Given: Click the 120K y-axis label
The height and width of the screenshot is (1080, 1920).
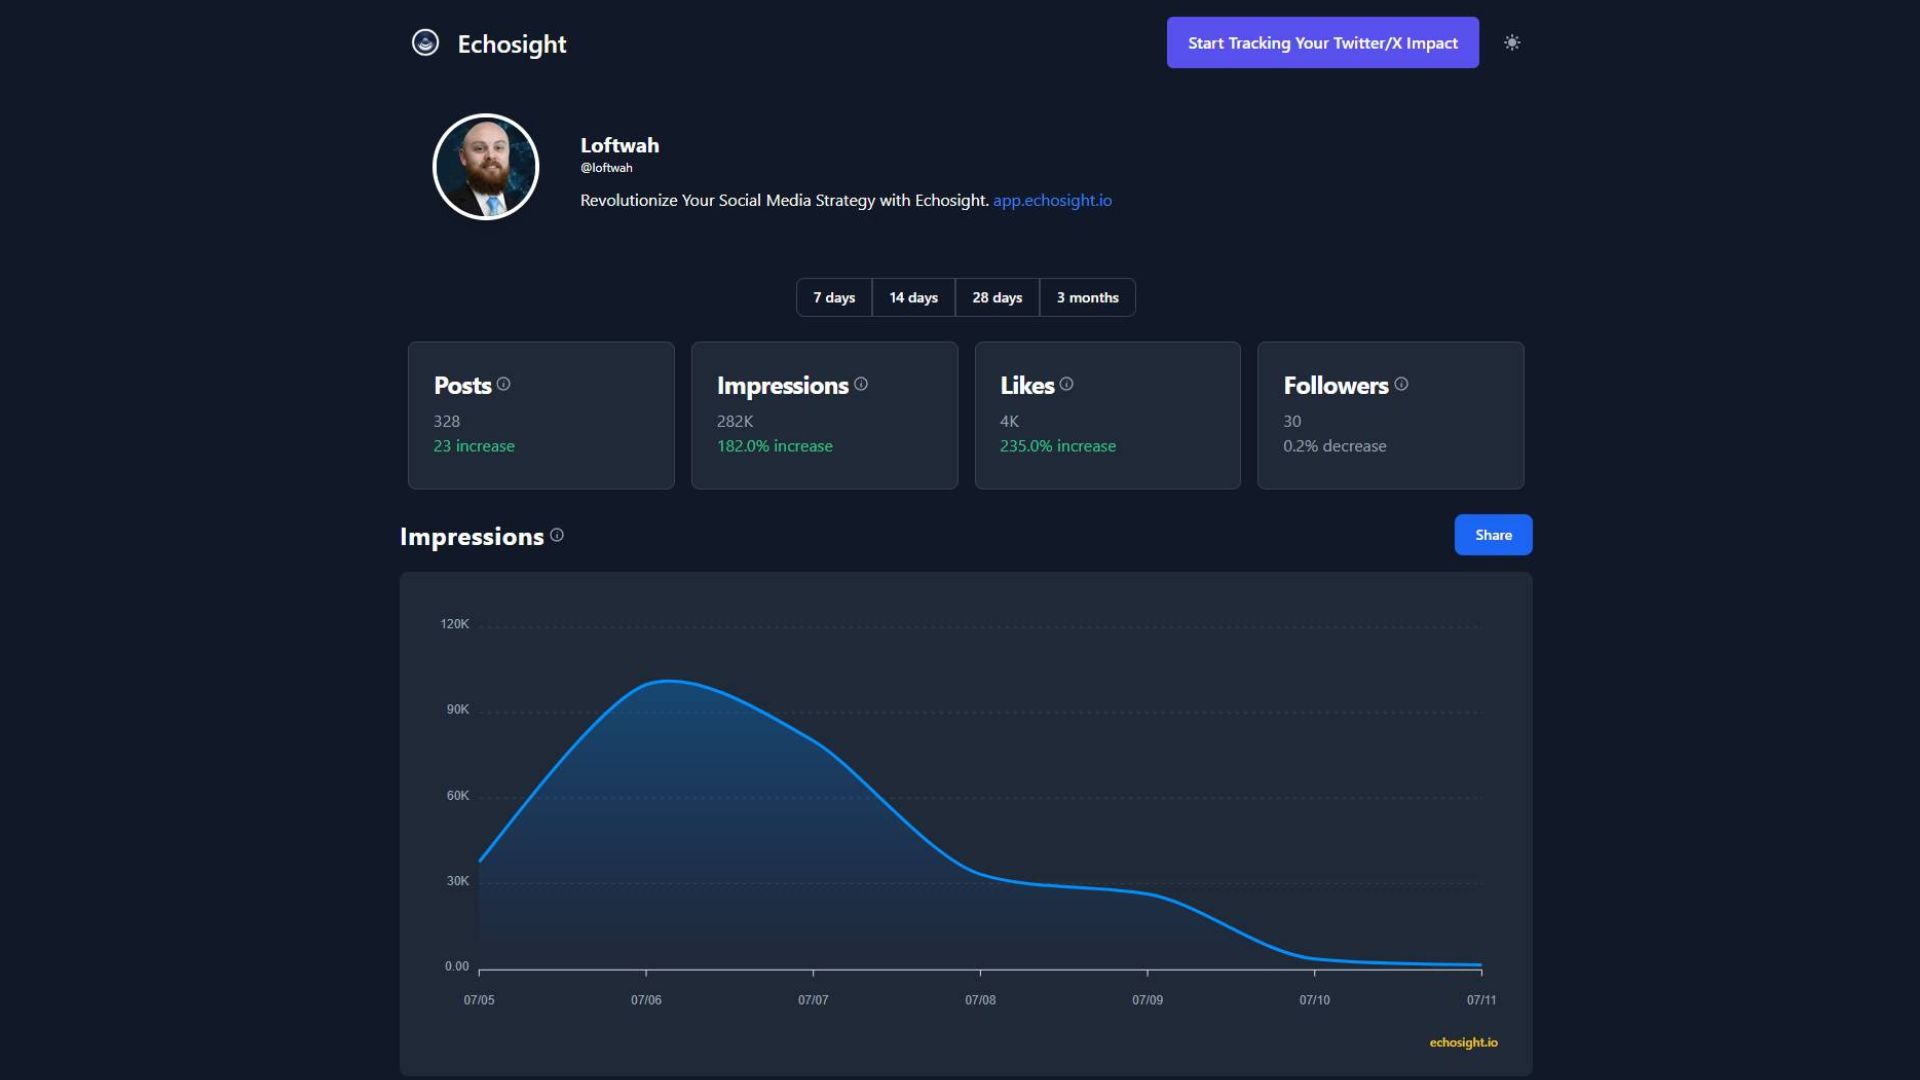Looking at the screenshot, I should [455, 624].
